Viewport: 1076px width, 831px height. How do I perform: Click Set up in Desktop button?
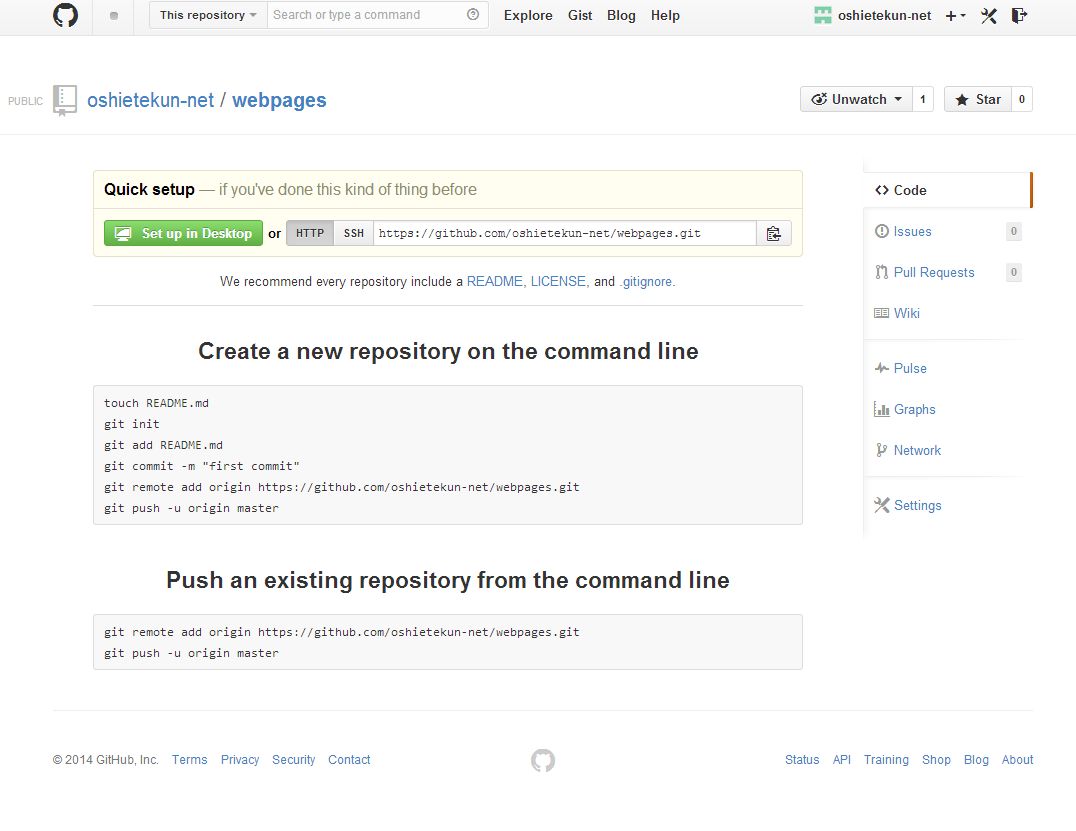point(183,233)
